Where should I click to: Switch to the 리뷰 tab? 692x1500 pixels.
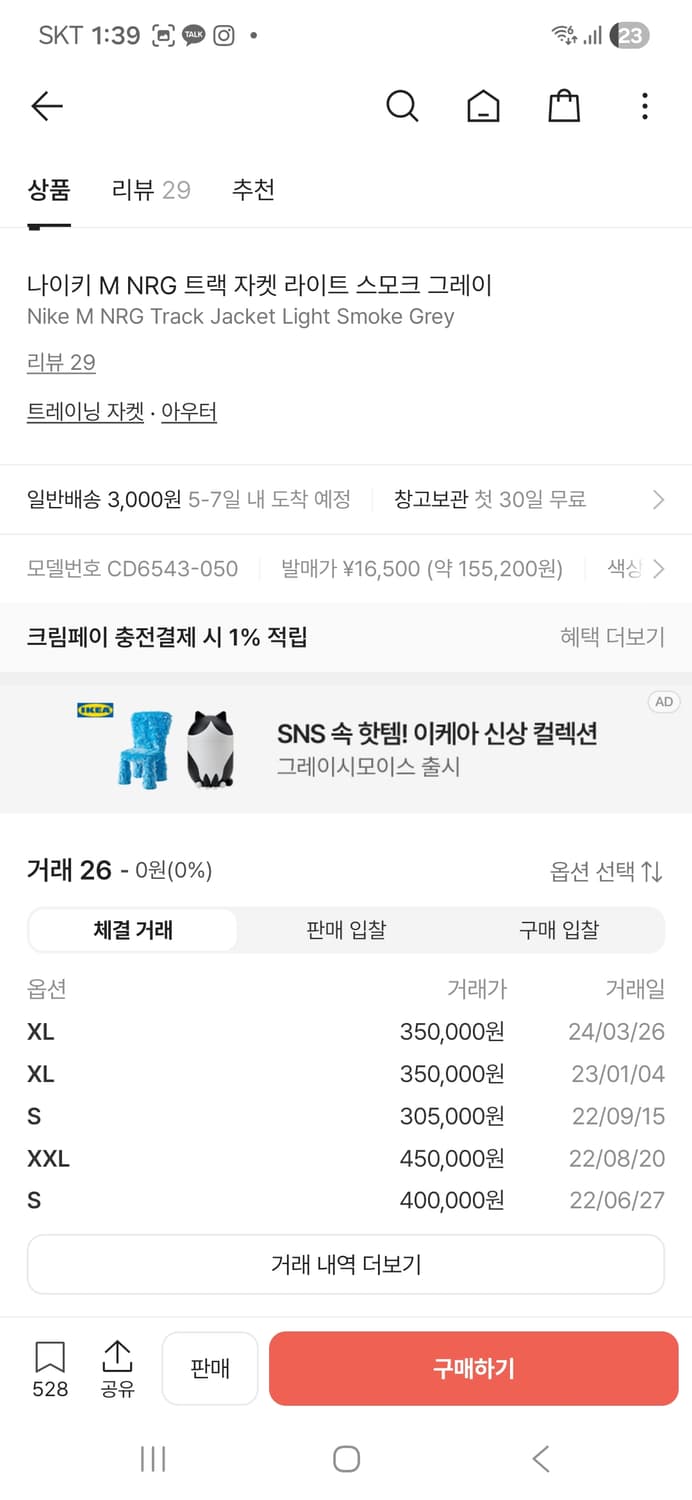(x=150, y=191)
